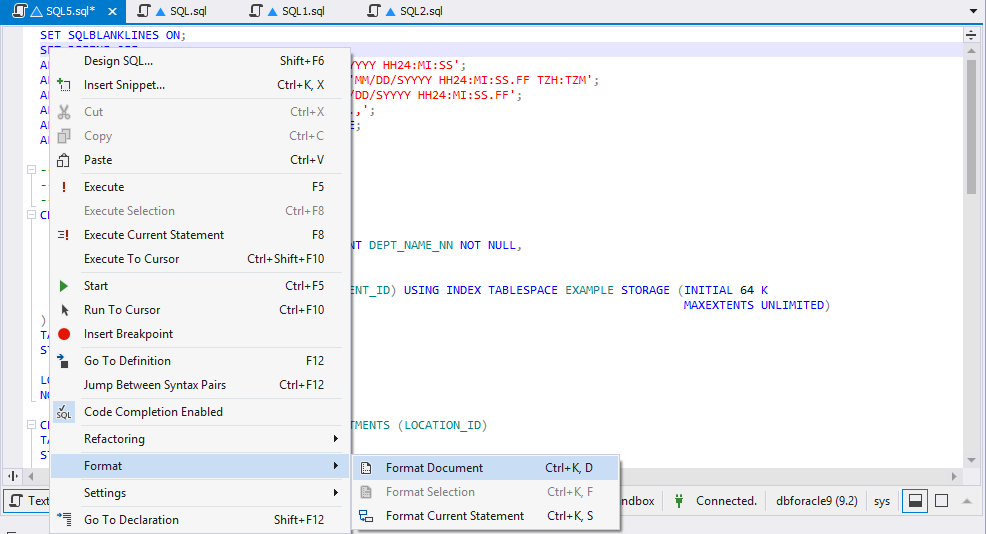The image size is (986, 534).
Task: Collapse the first comment block in gutter
Action: (31, 169)
